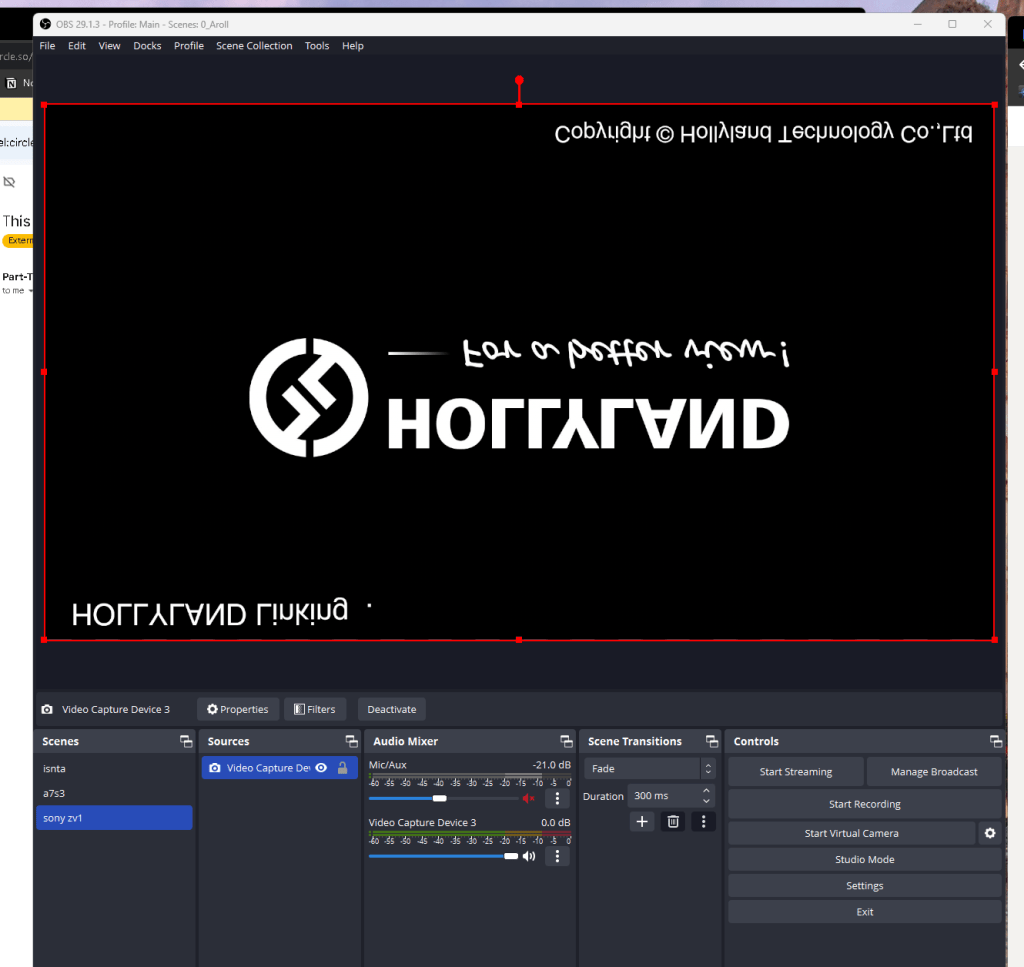The width and height of the screenshot is (1024, 967).
Task: Click Manage Broadcast
Action: 934,772
